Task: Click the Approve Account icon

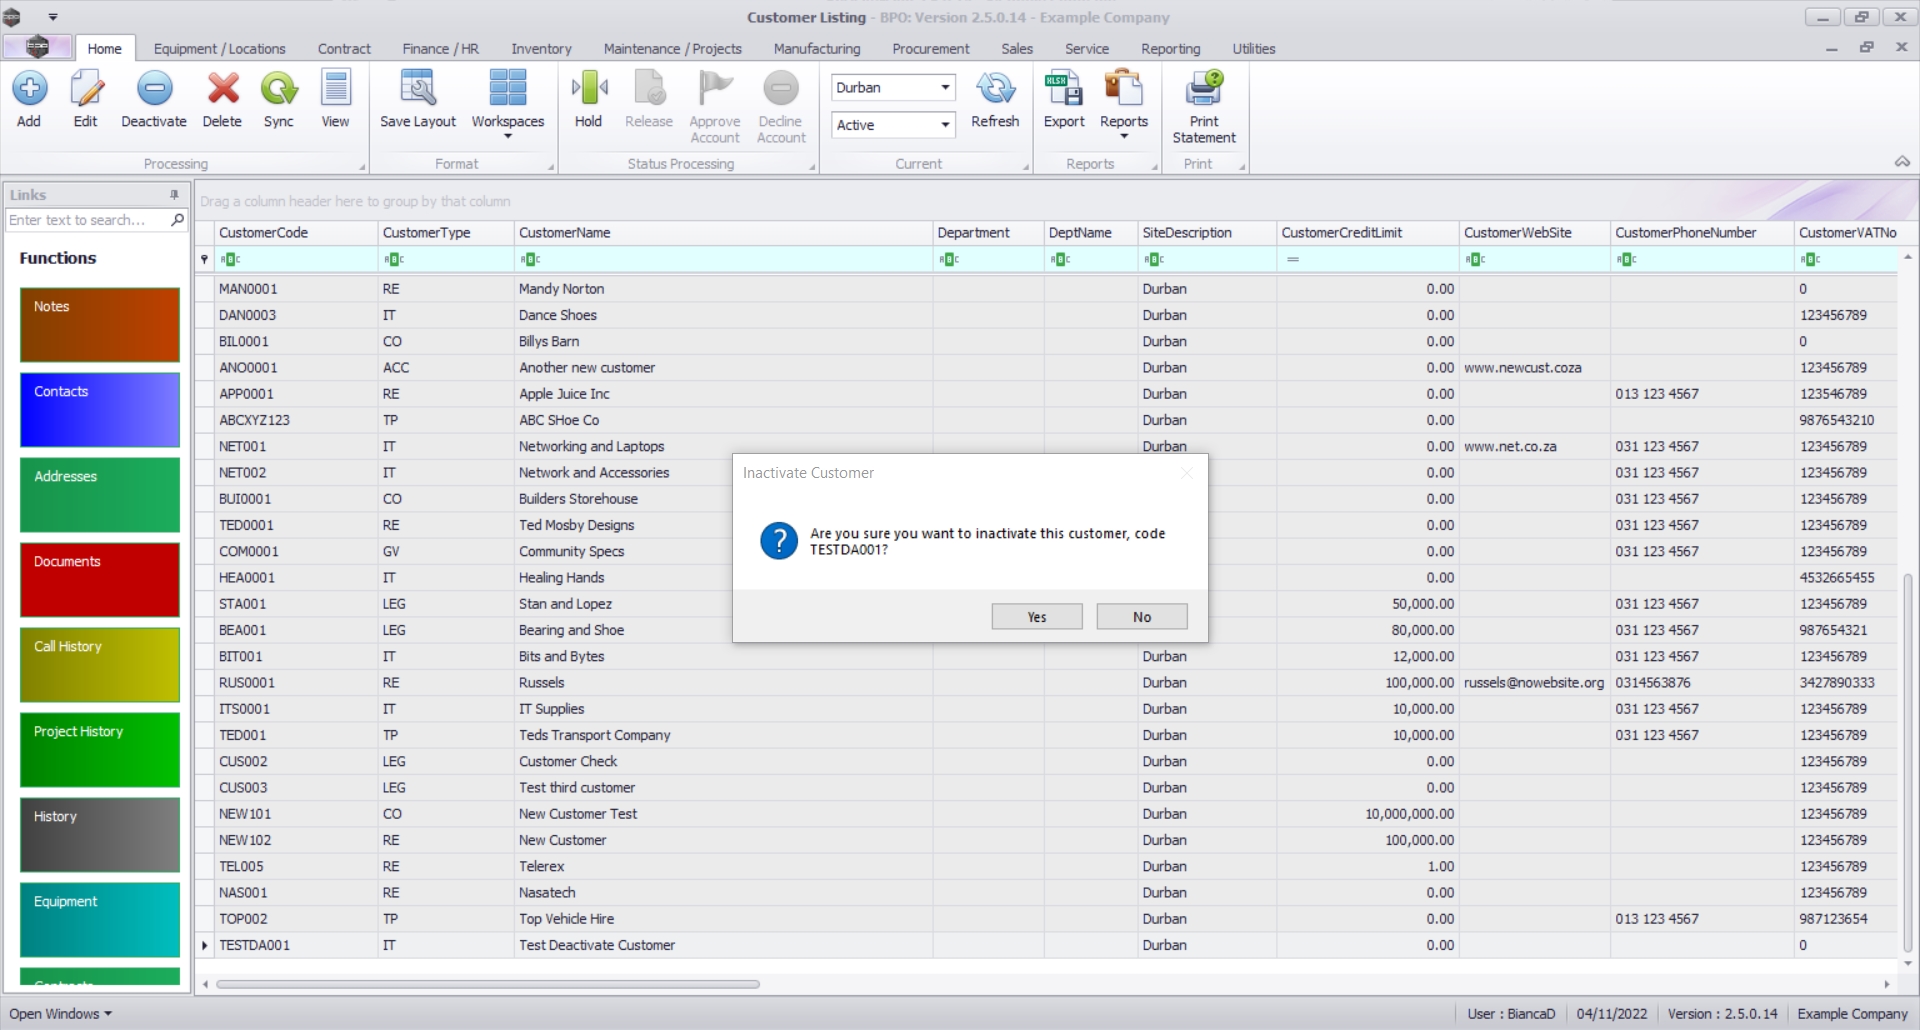Action: coord(715,89)
